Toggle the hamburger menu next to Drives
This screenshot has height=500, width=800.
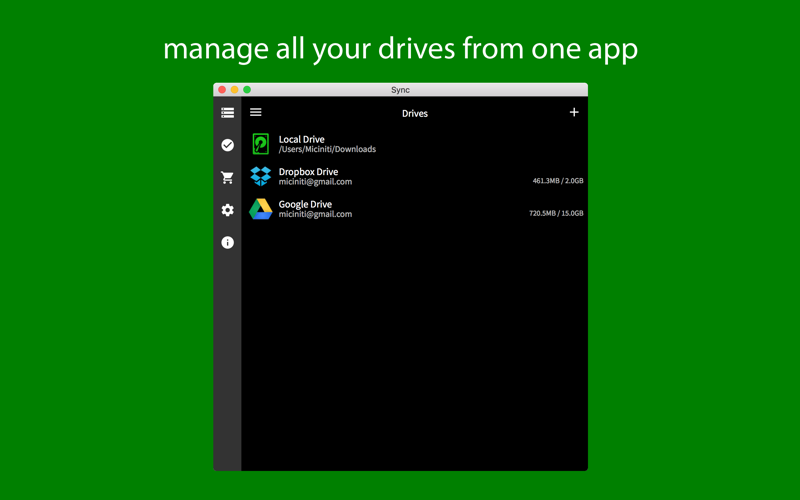(256, 112)
